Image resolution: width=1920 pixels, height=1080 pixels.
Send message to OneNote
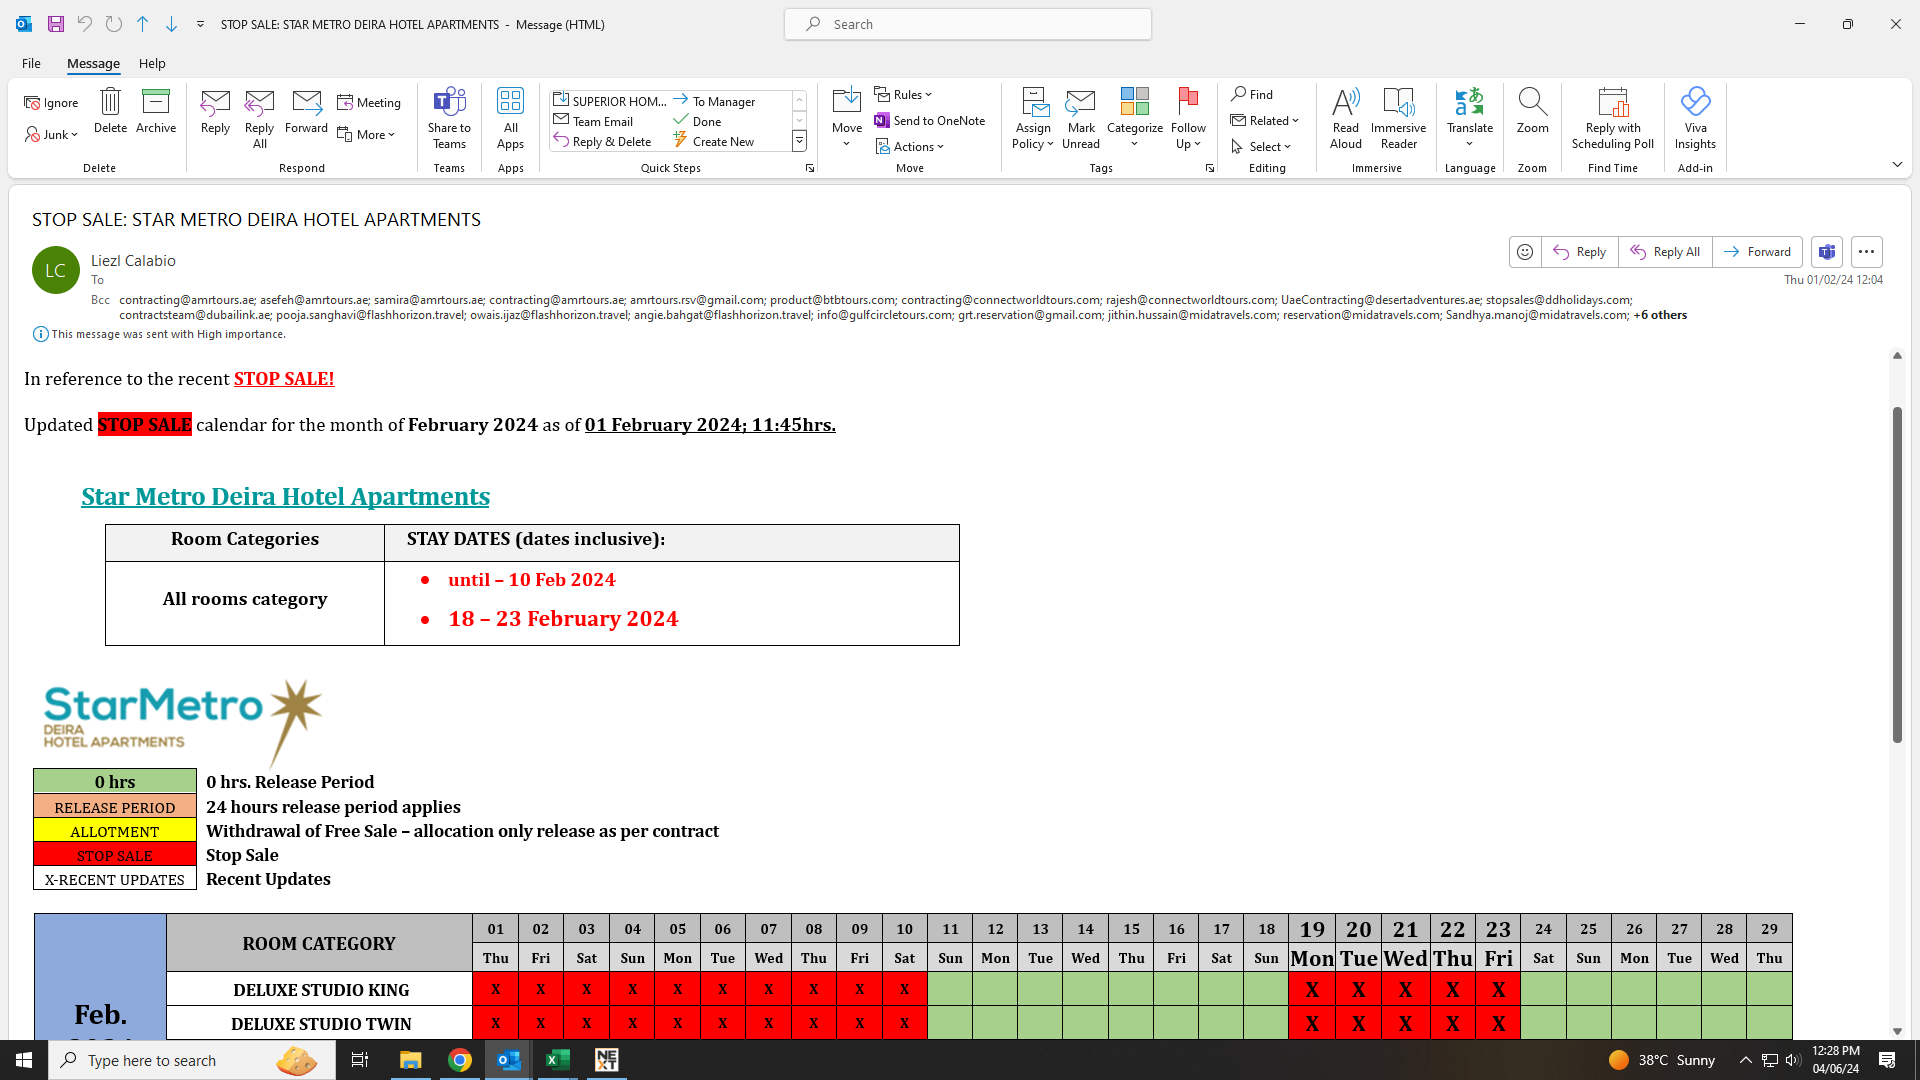[x=930, y=120]
